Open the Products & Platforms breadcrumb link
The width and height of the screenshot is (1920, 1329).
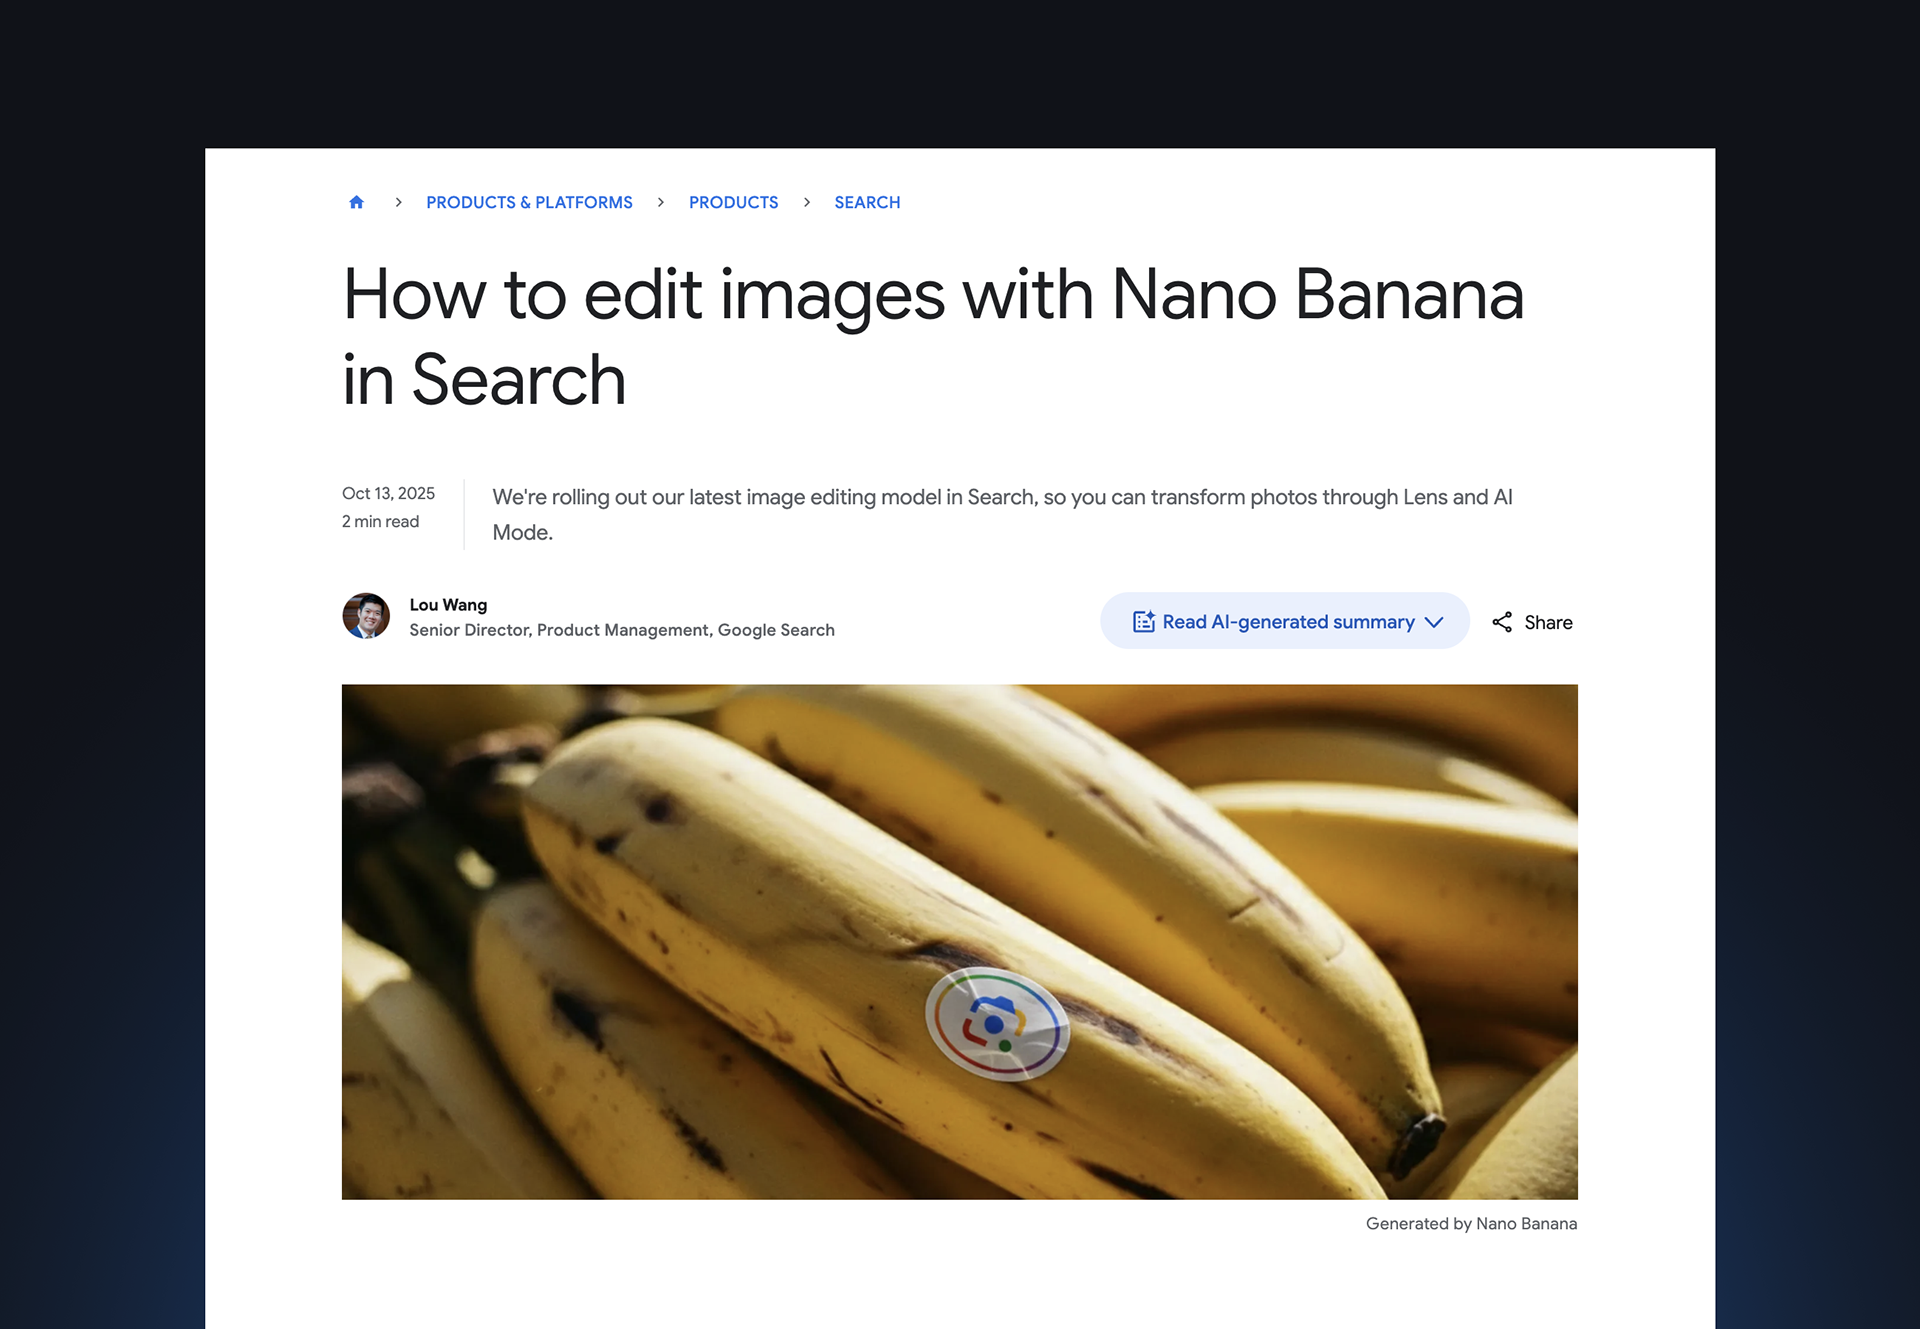point(529,202)
